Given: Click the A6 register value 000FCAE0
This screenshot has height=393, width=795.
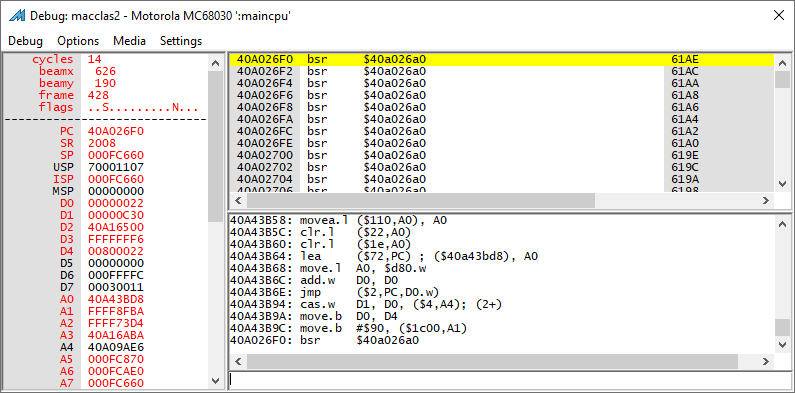Looking at the screenshot, I should coord(116,371).
